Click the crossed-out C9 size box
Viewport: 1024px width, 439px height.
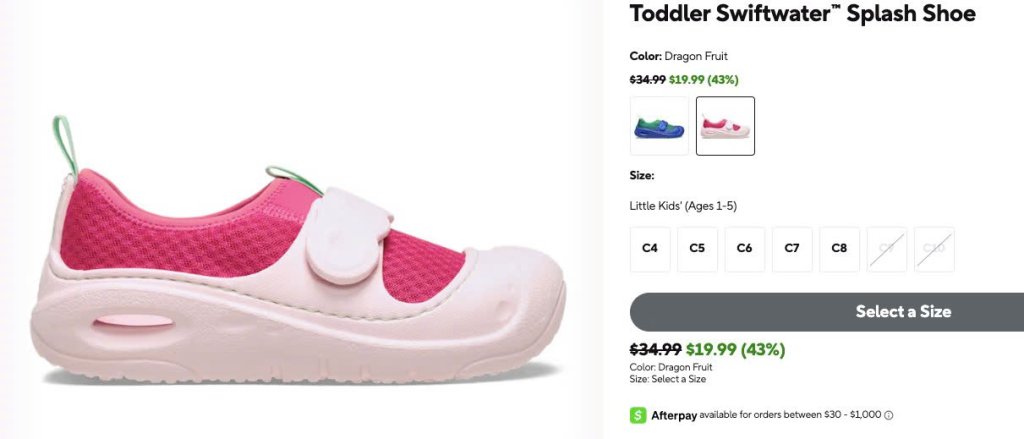tap(887, 249)
